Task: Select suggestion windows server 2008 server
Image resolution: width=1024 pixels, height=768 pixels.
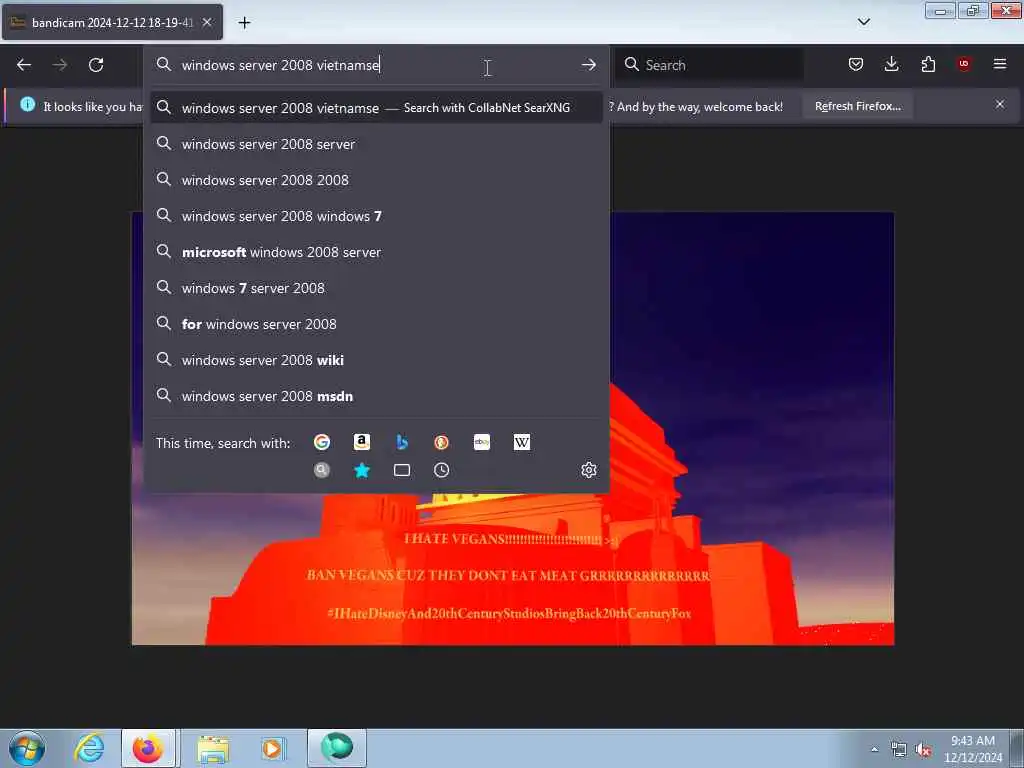Action: (376, 144)
